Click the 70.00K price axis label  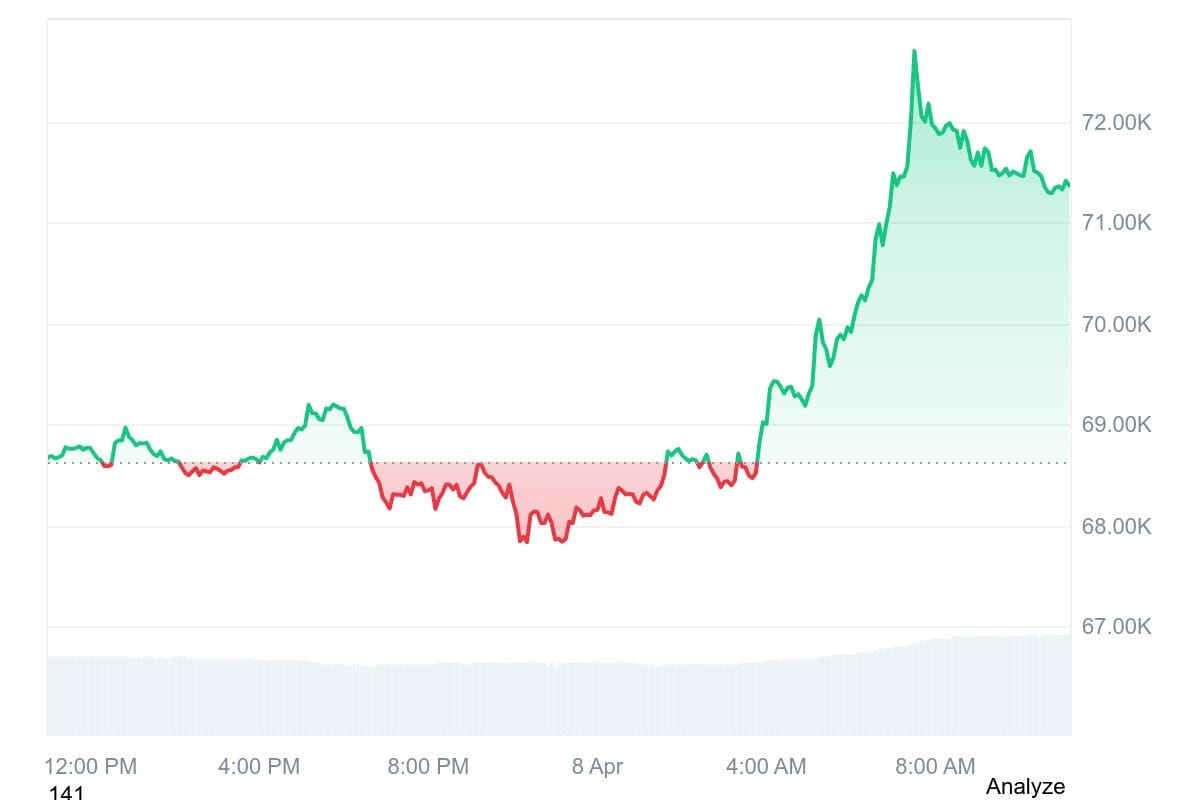click(x=1116, y=324)
